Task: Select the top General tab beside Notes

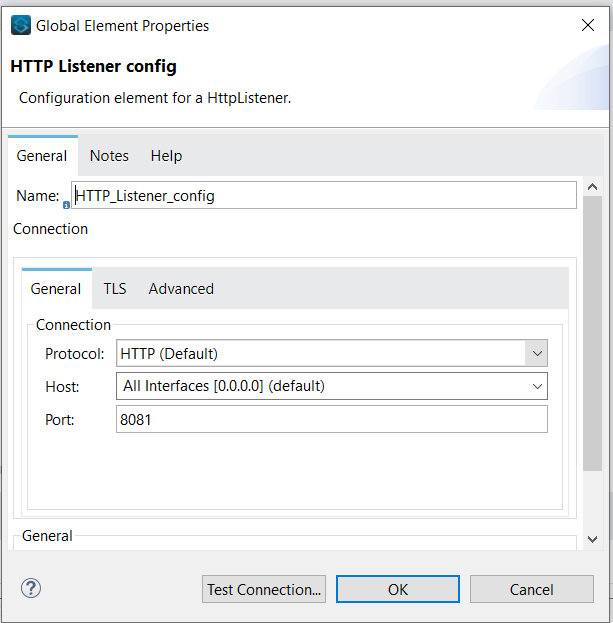Action: (x=42, y=156)
